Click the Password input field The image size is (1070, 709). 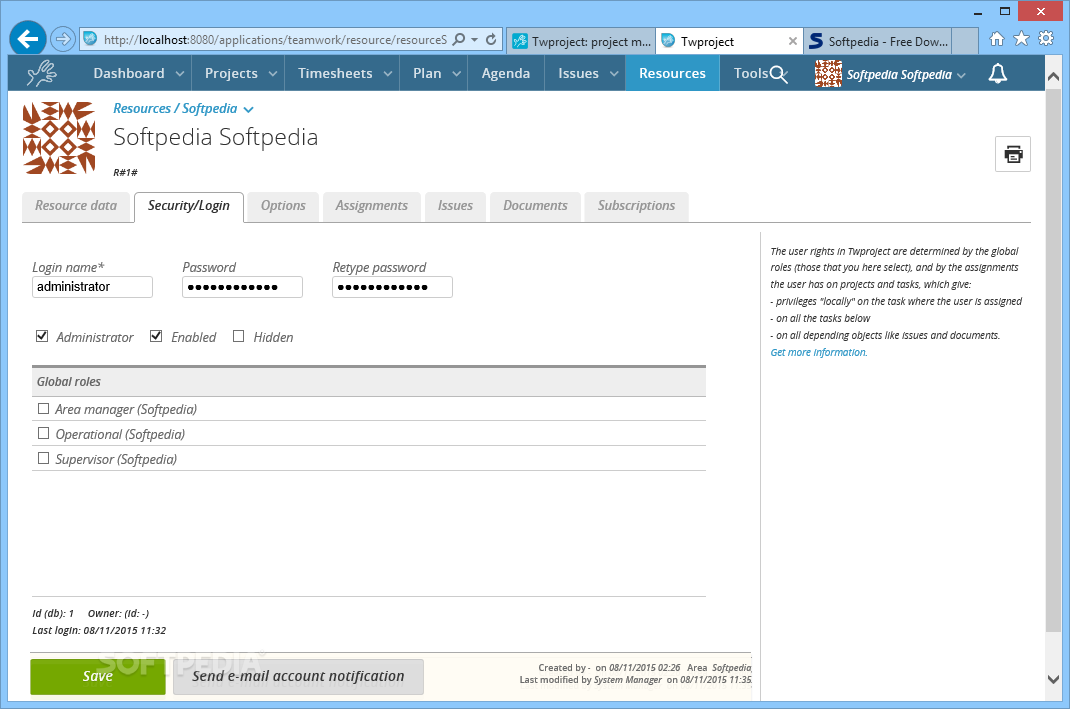click(242, 287)
